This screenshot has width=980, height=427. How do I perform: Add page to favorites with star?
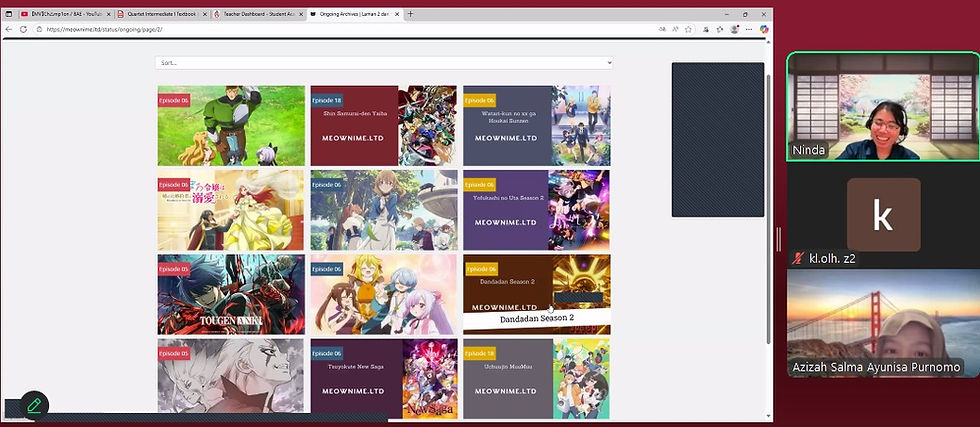coord(688,29)
